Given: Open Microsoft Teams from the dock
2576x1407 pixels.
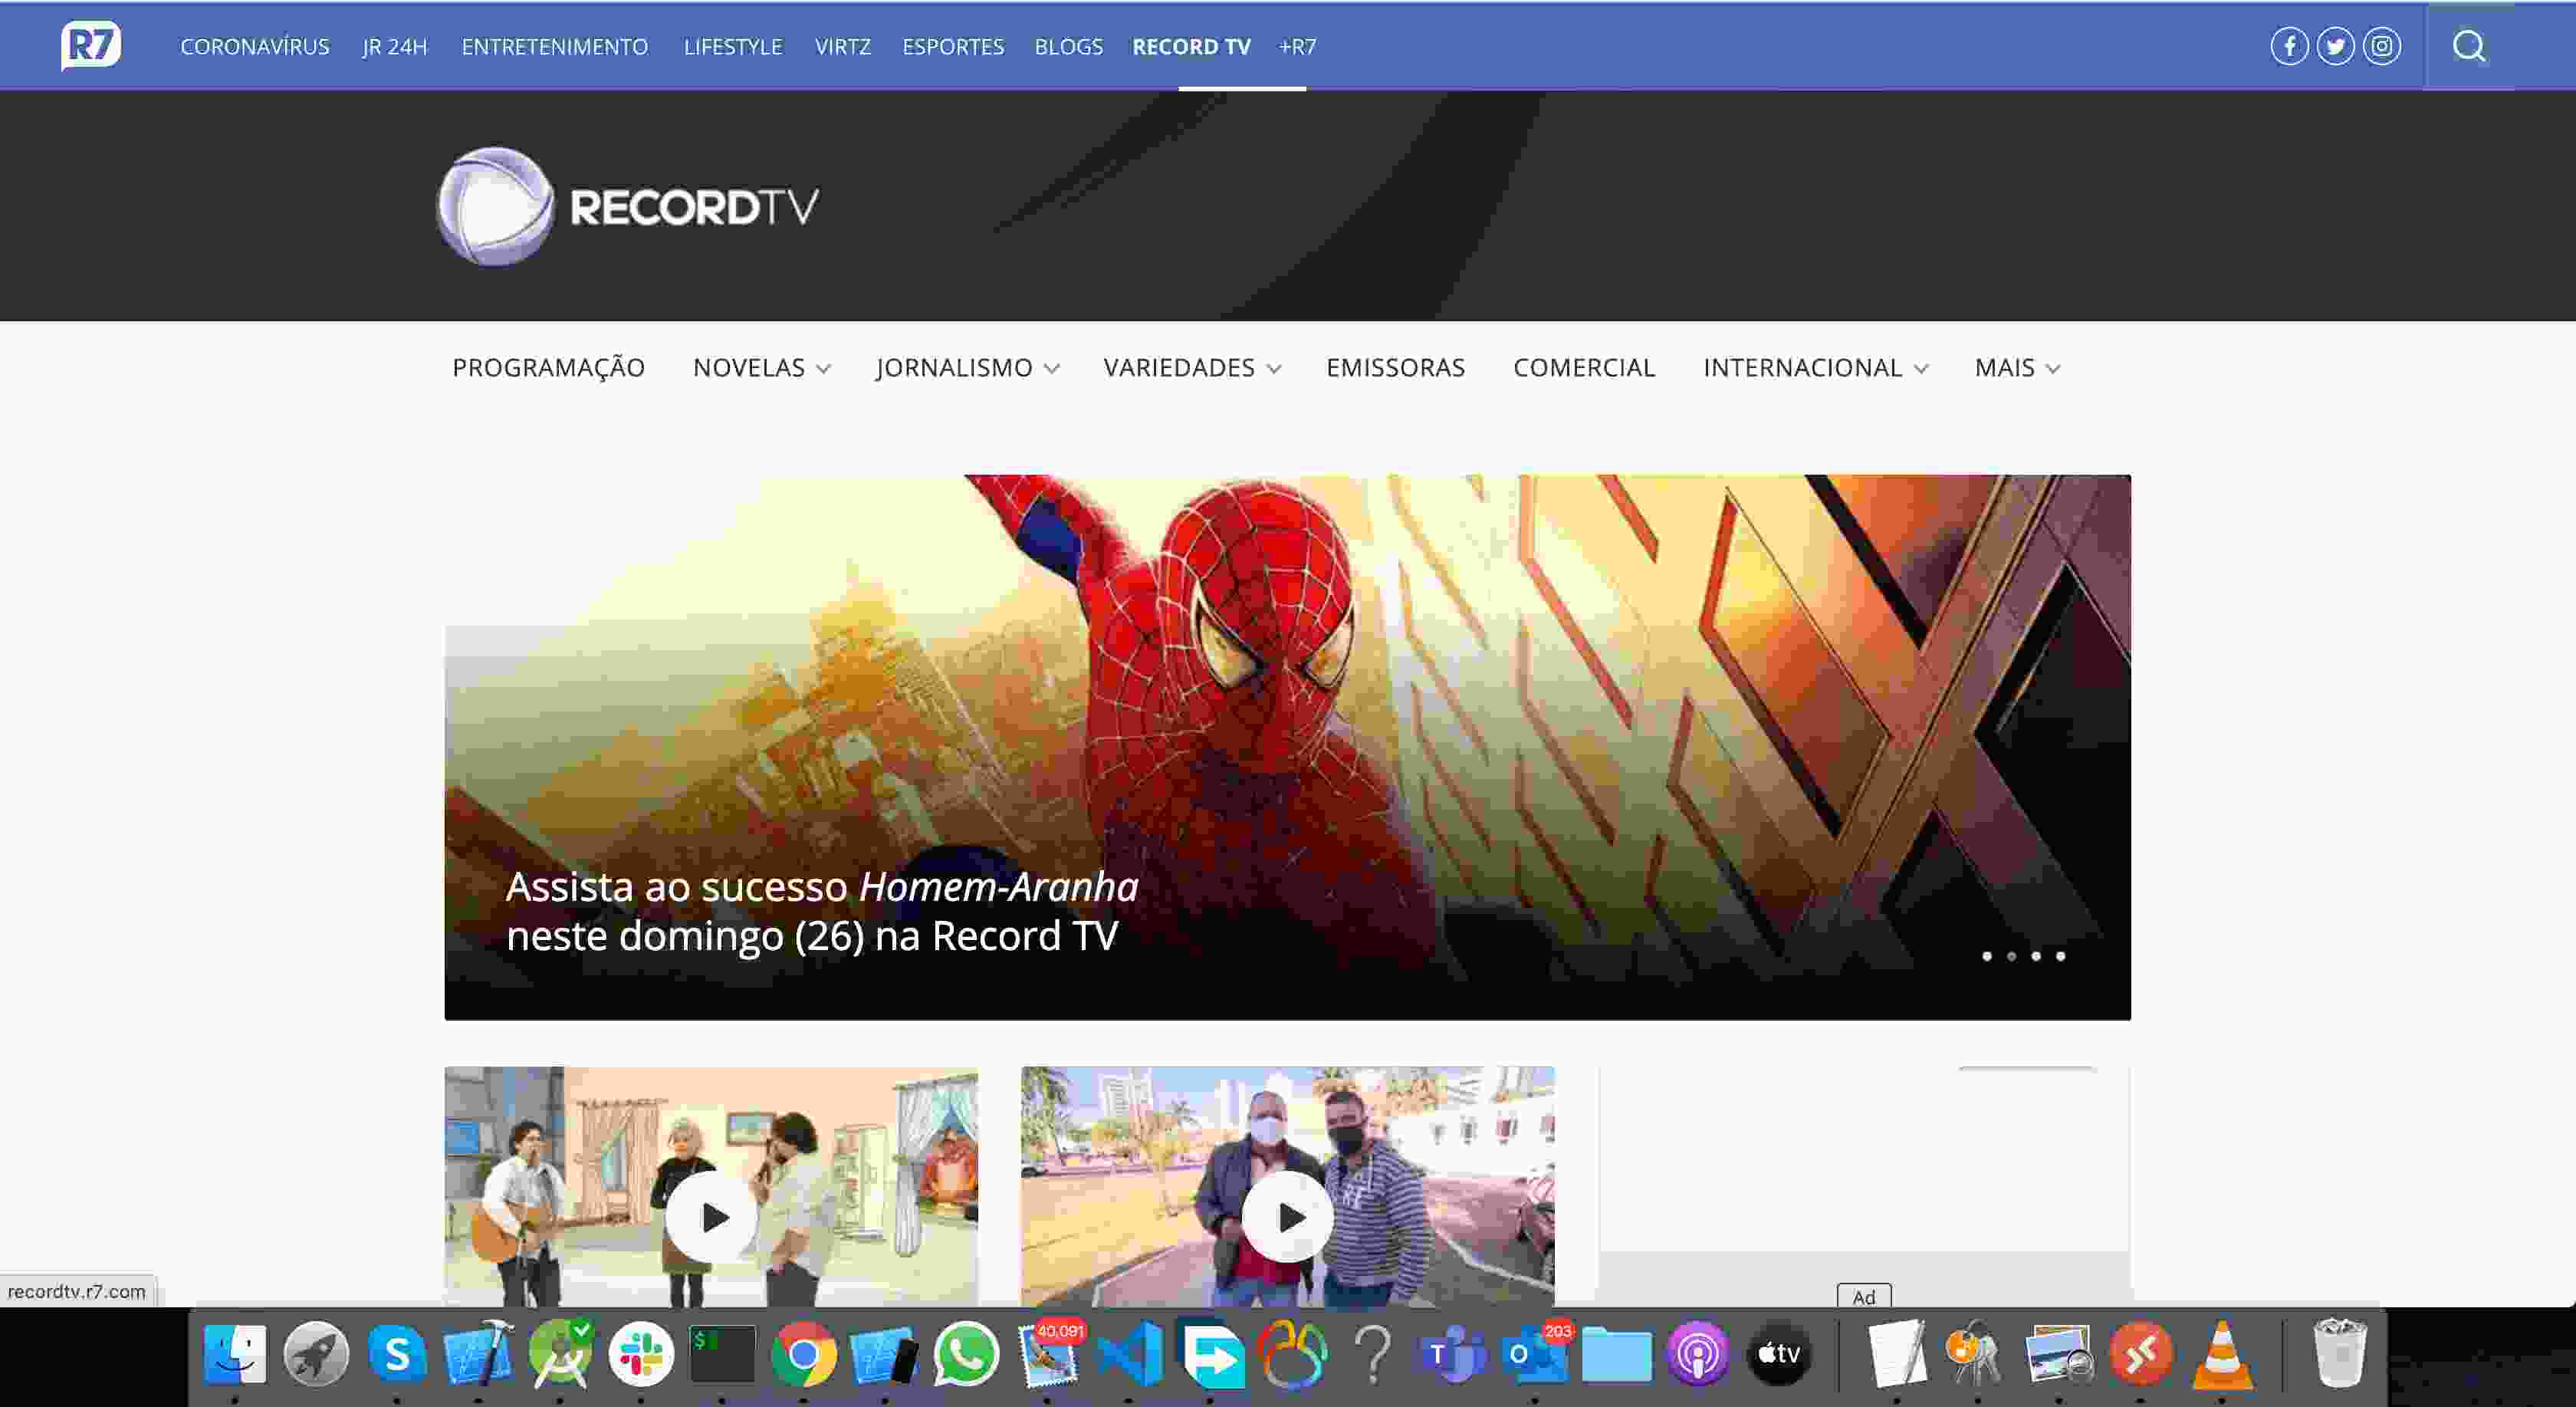Looking at the screenshot, I should point(1453,1355).
